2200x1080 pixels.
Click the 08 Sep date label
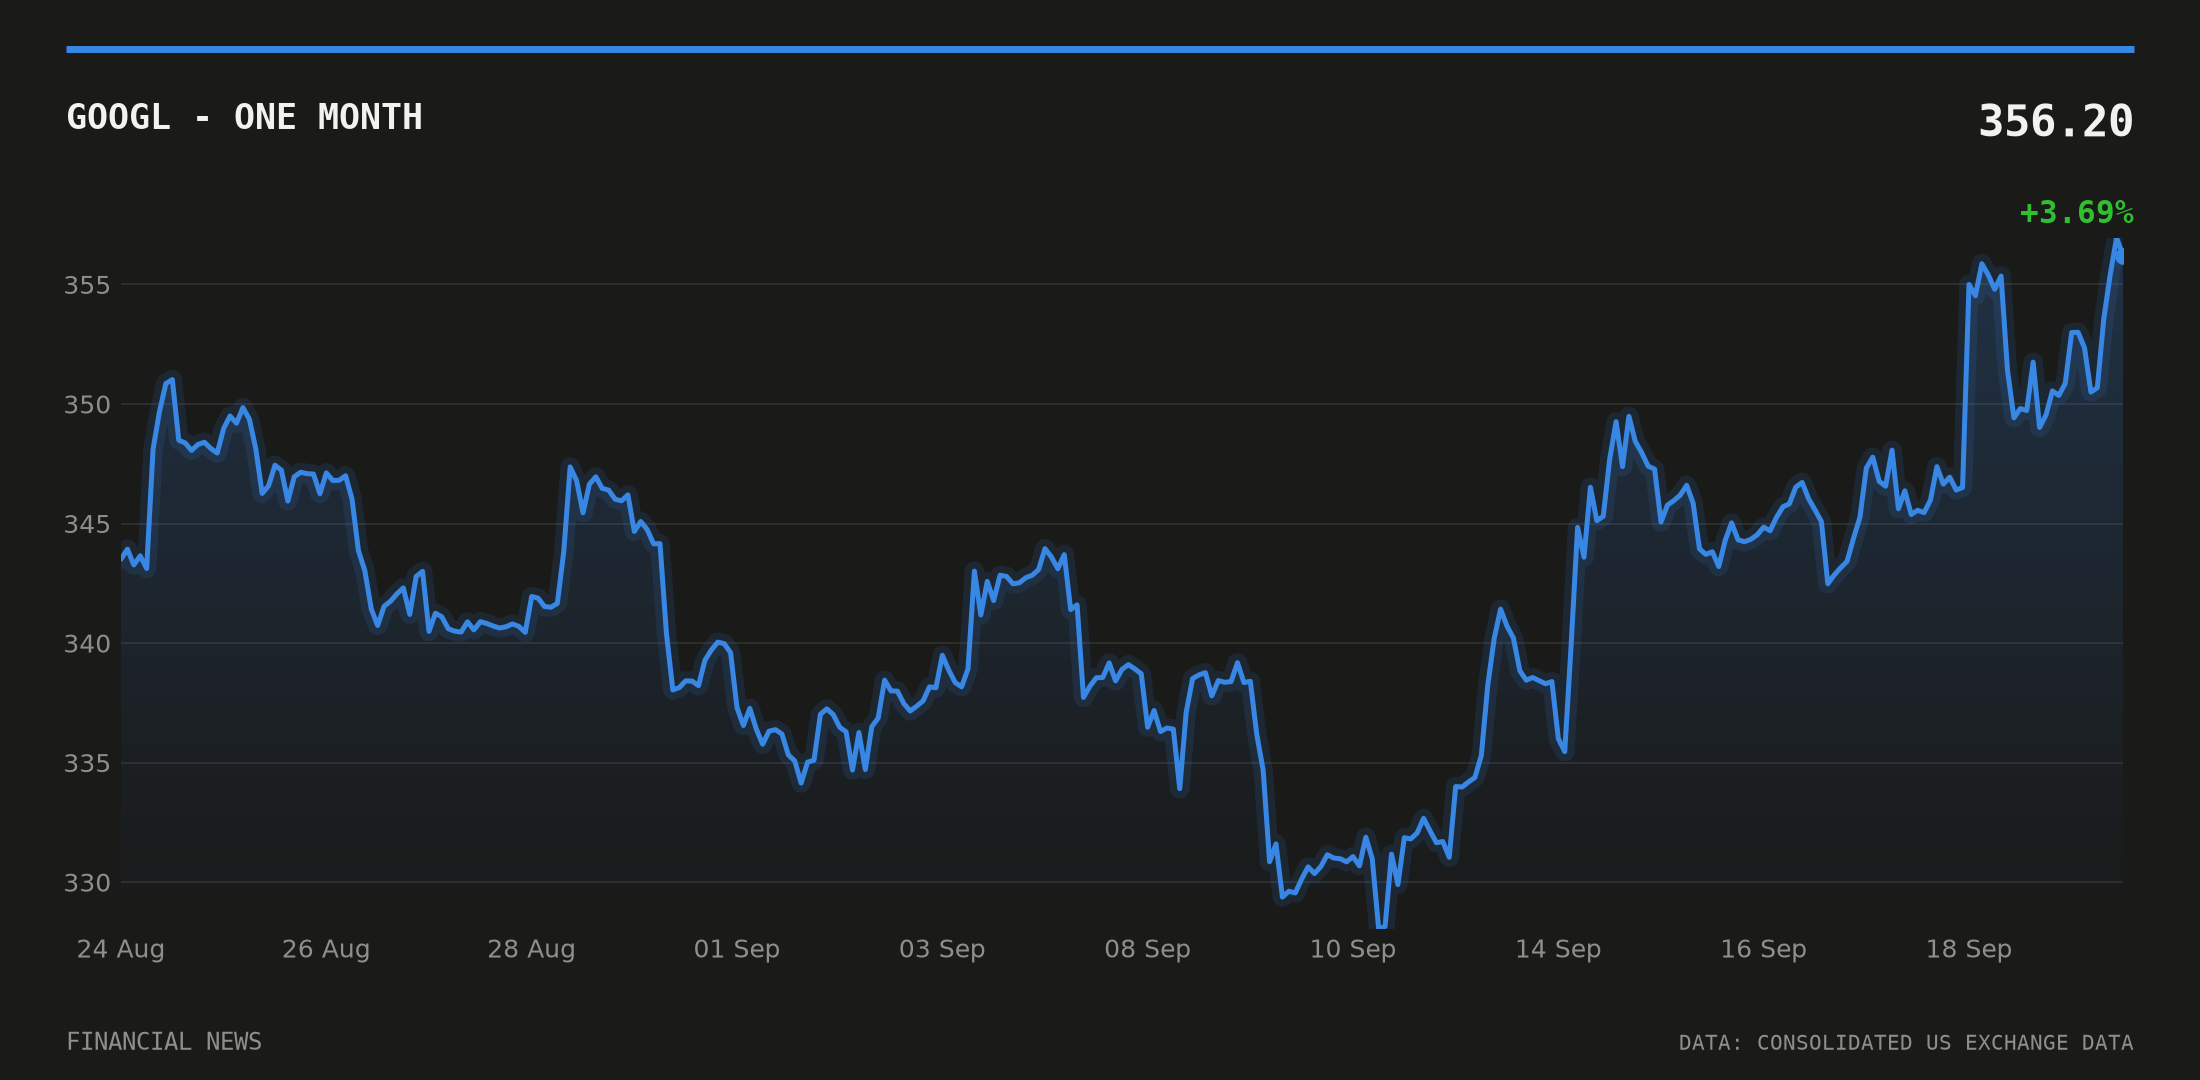[1147, 949]
